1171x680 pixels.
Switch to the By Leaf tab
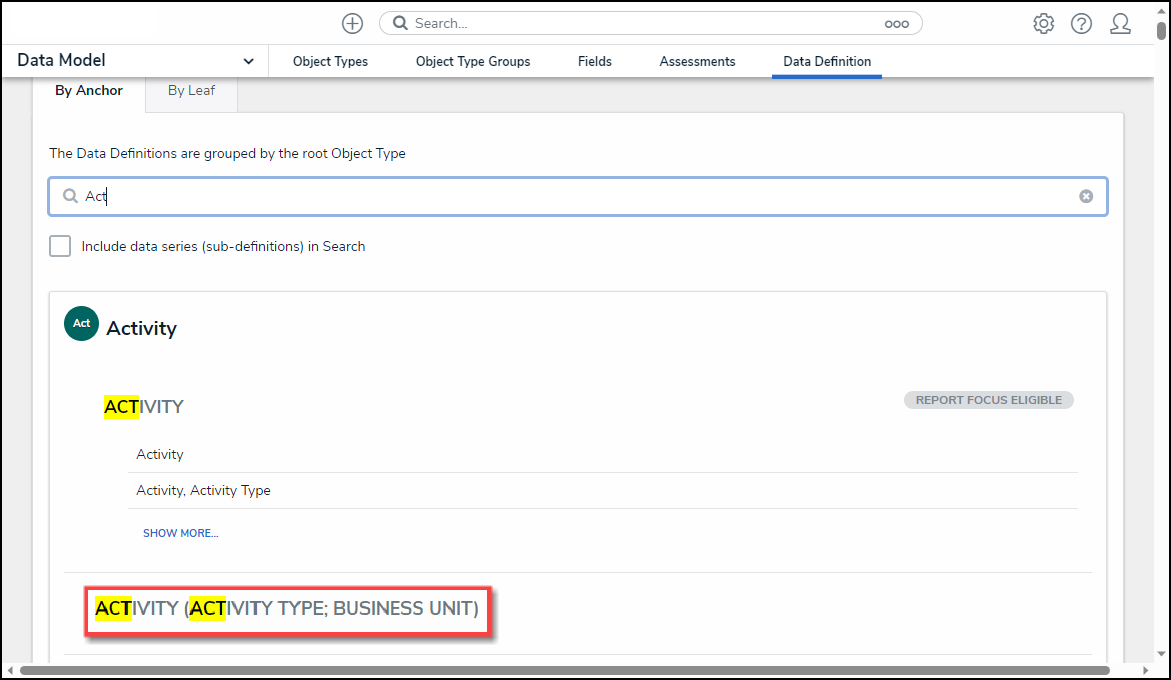coord(191,90)
